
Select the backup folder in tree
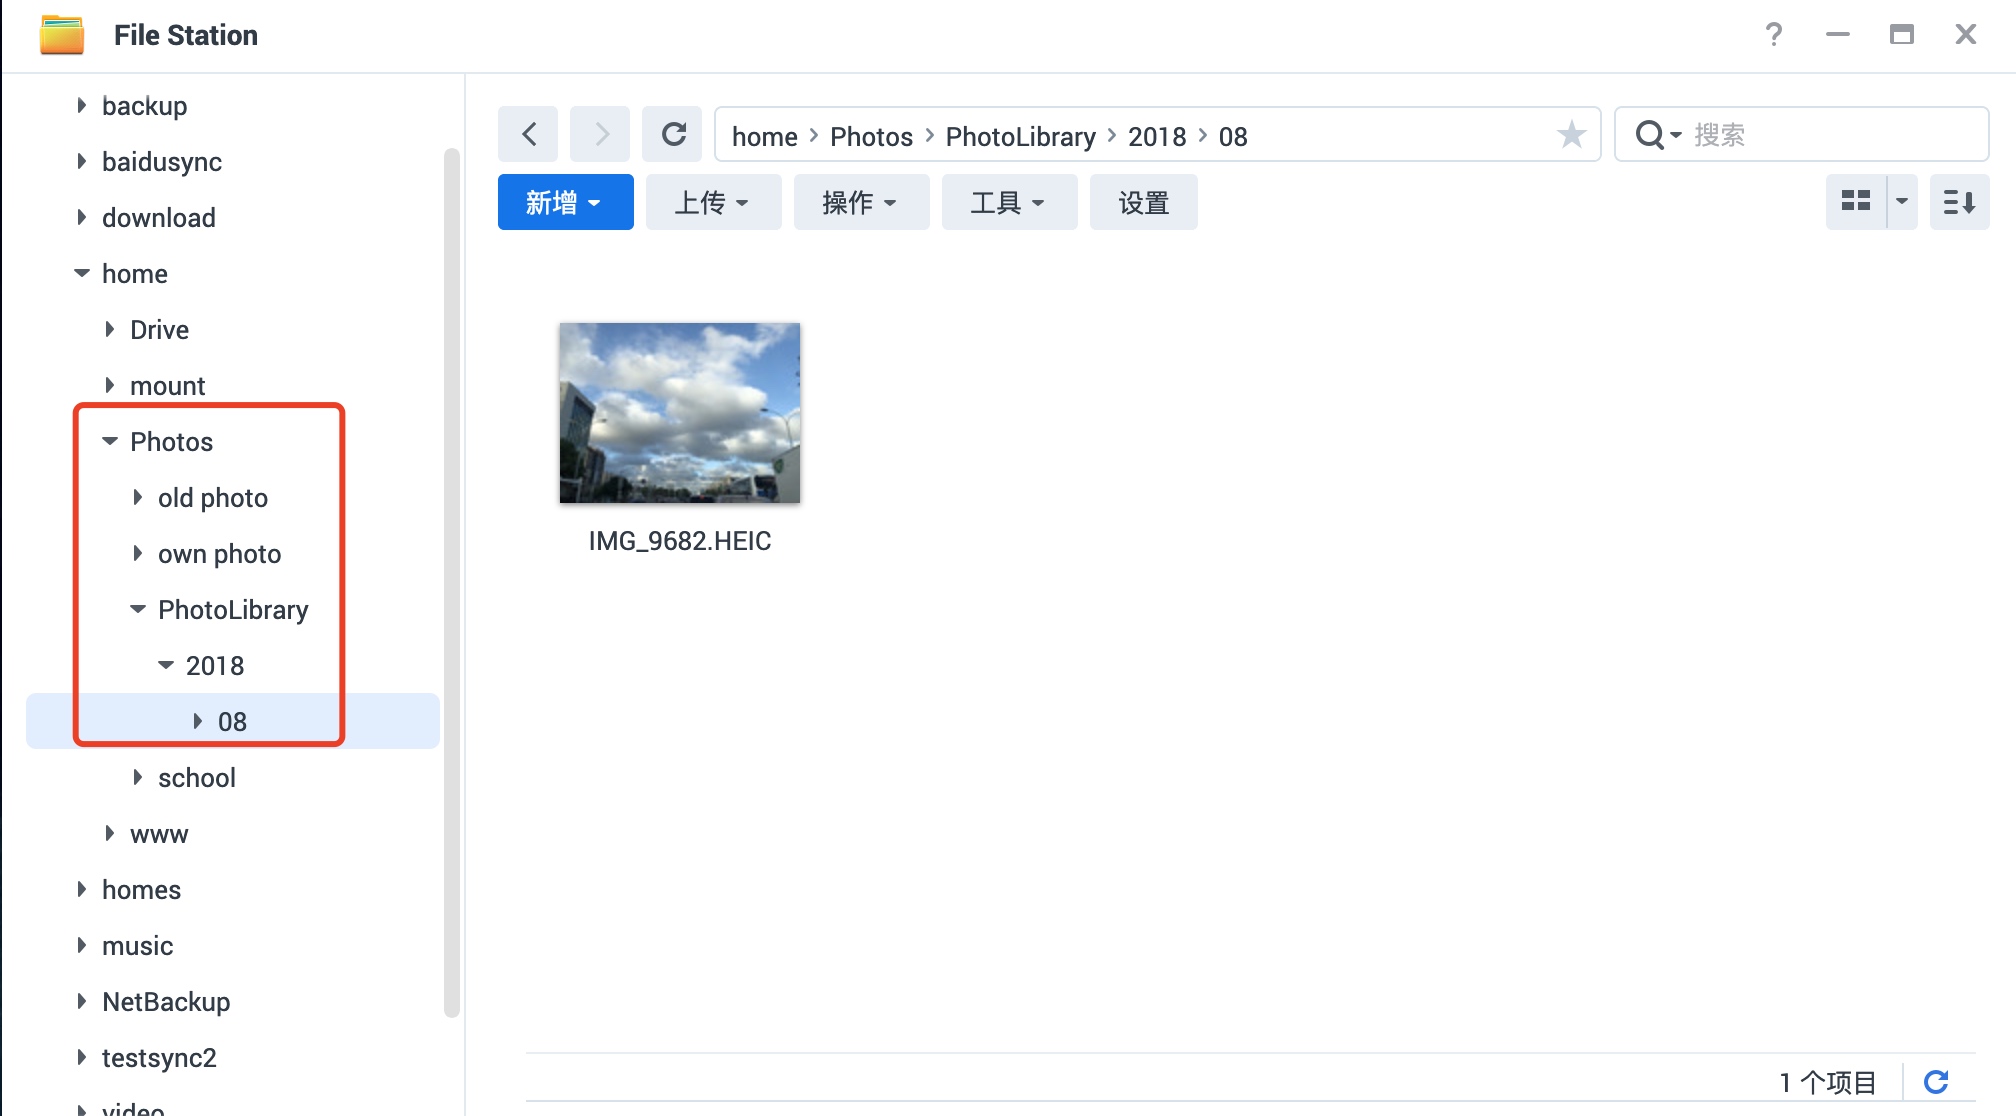pos(144,106)
